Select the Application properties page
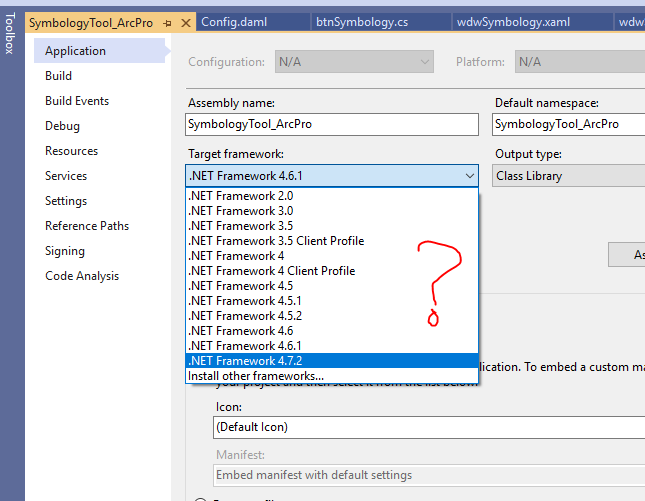Image resolution: width=645 pixels, height=501 pixels. pos(100,51)
